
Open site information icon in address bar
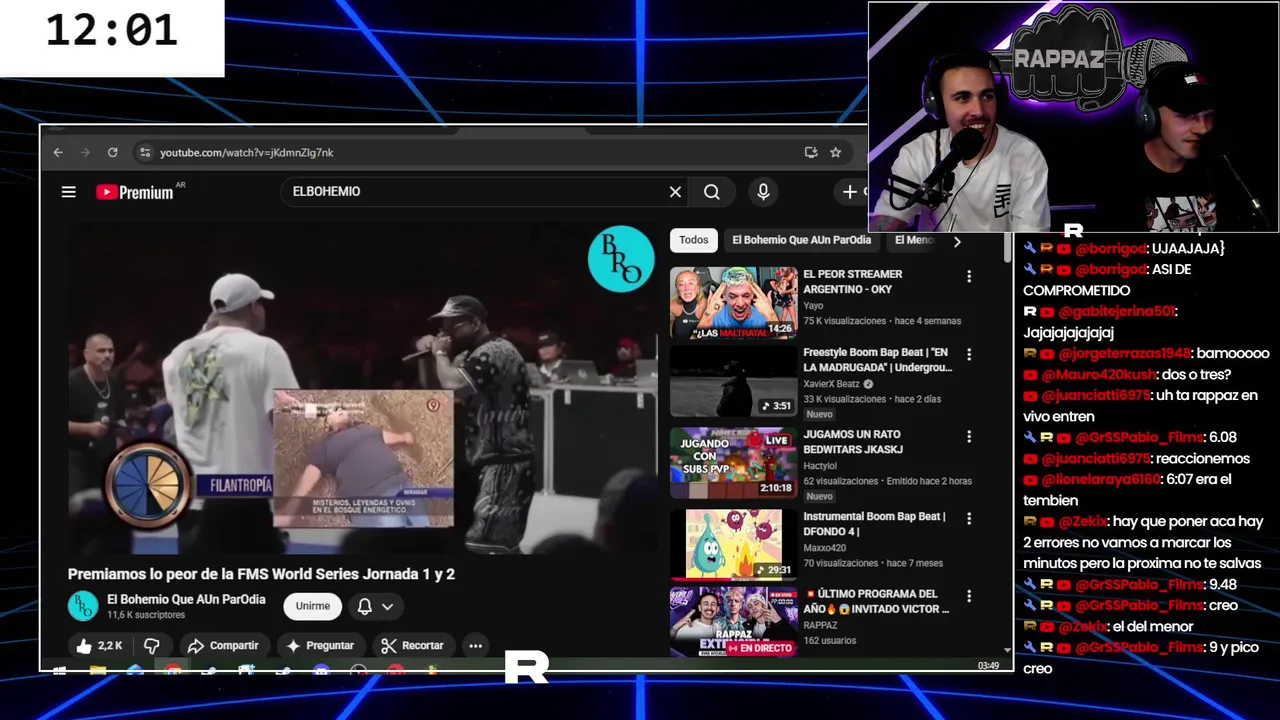pyautogui.click(x=145, y=152)
